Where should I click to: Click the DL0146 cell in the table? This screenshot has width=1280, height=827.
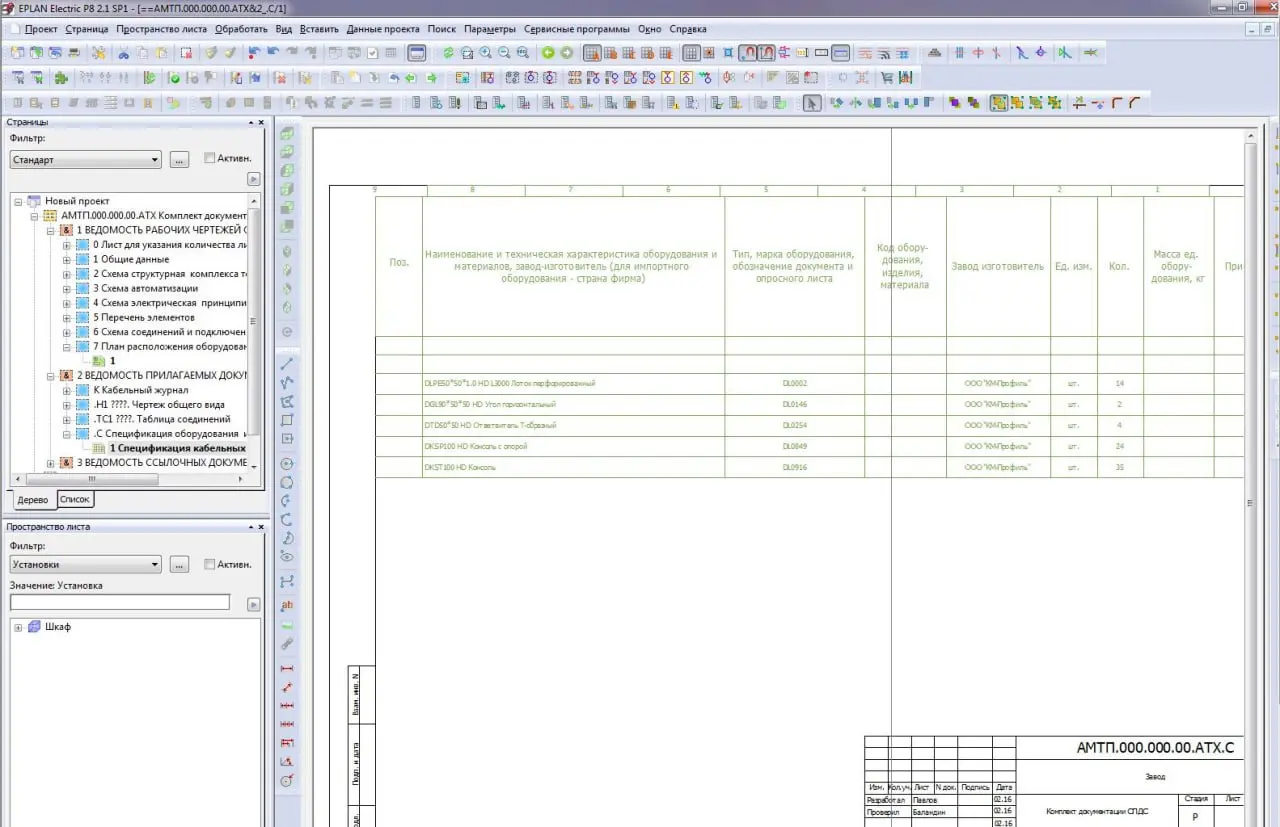tap(794, 404)
